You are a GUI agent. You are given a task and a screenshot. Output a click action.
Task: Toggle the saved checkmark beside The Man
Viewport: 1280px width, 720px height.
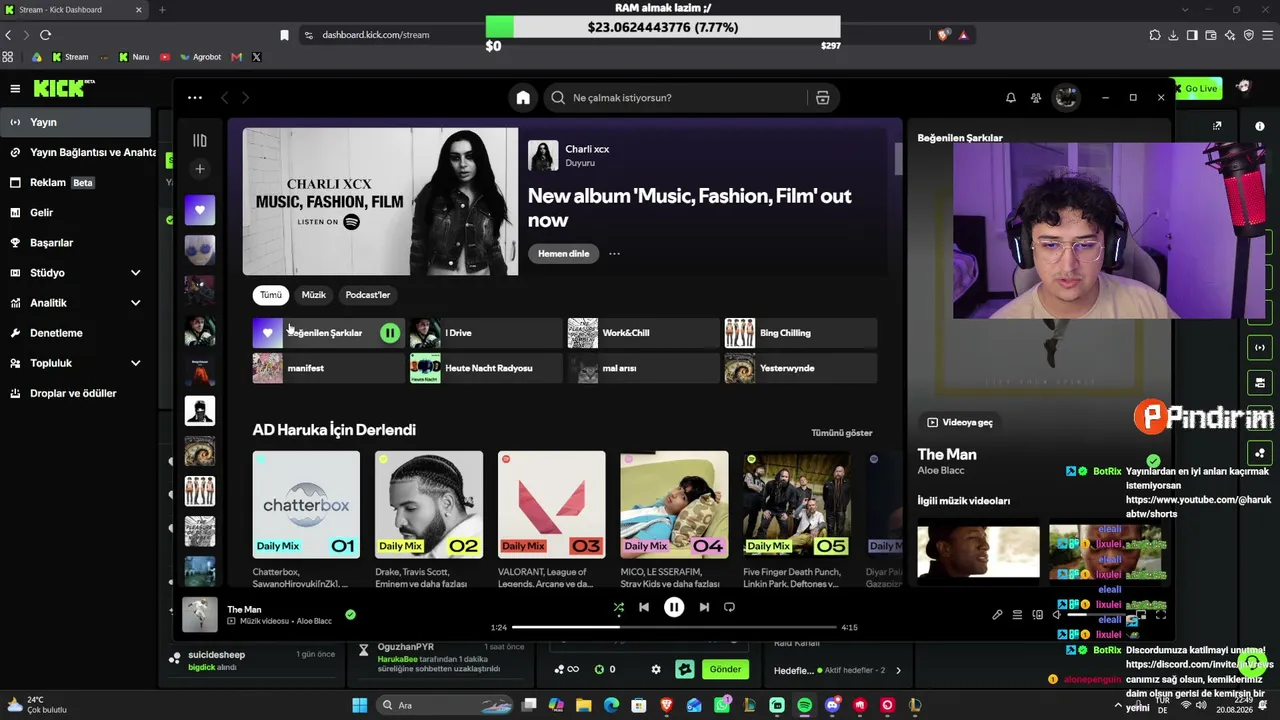tap(350, 614)
